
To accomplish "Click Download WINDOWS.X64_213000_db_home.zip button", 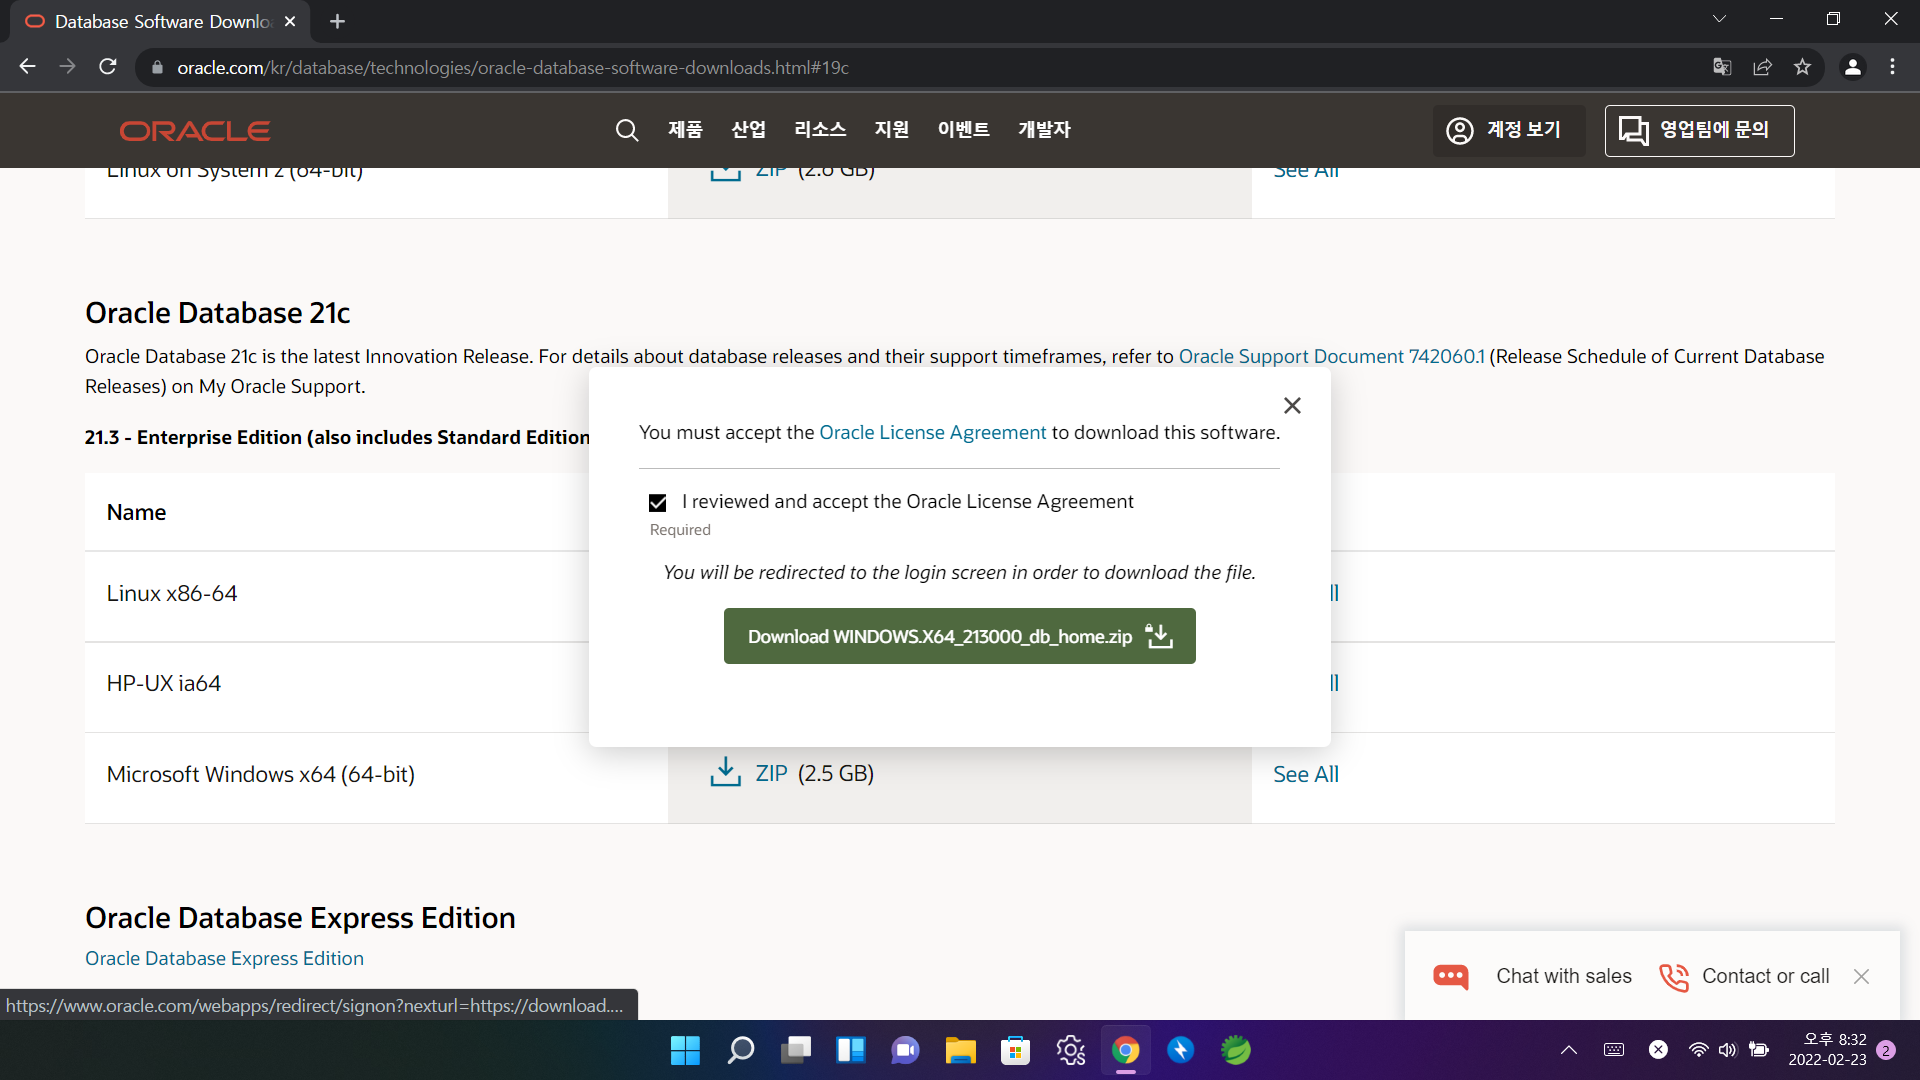I will (959, 636).
